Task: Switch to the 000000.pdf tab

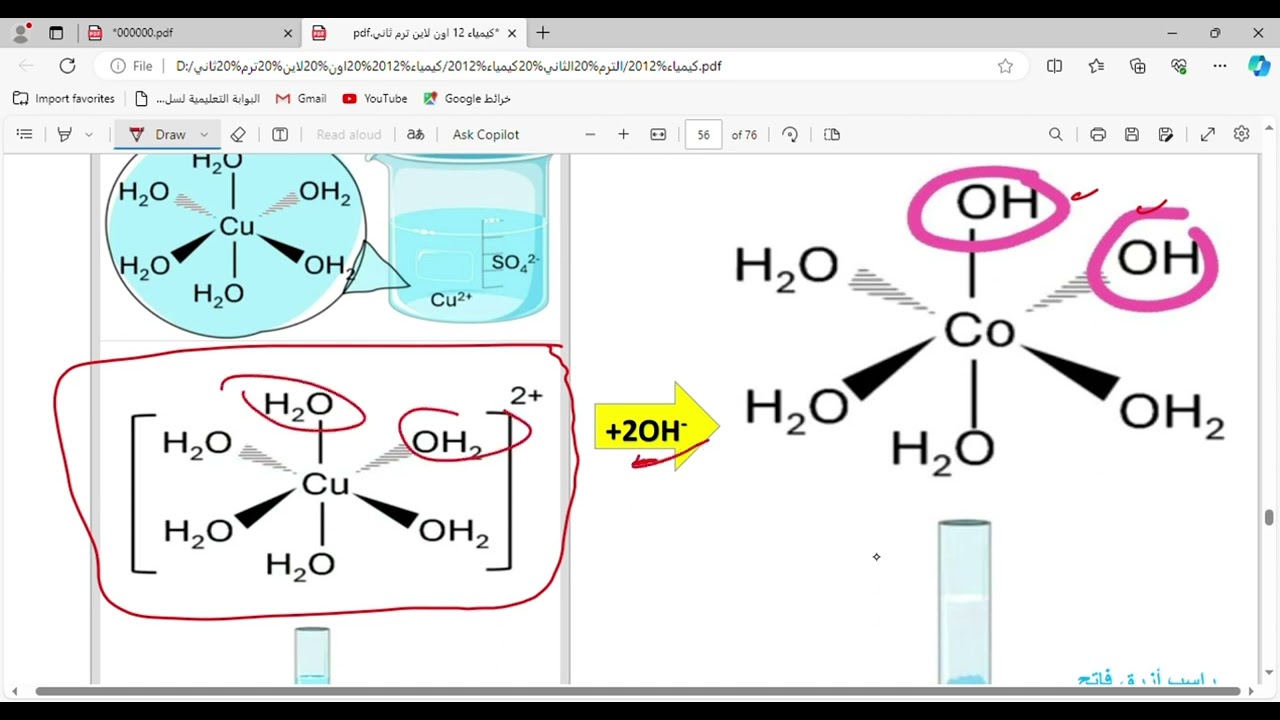Action: click(x=190, y=33)
